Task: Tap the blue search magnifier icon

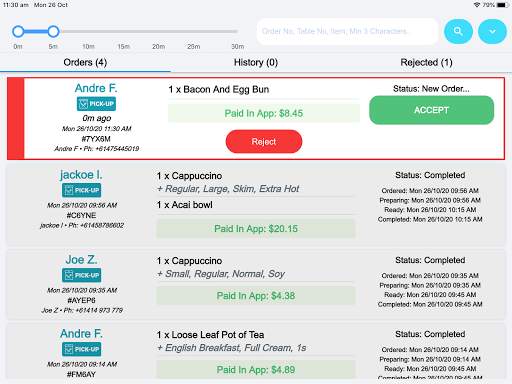Action: click(458, 31)
